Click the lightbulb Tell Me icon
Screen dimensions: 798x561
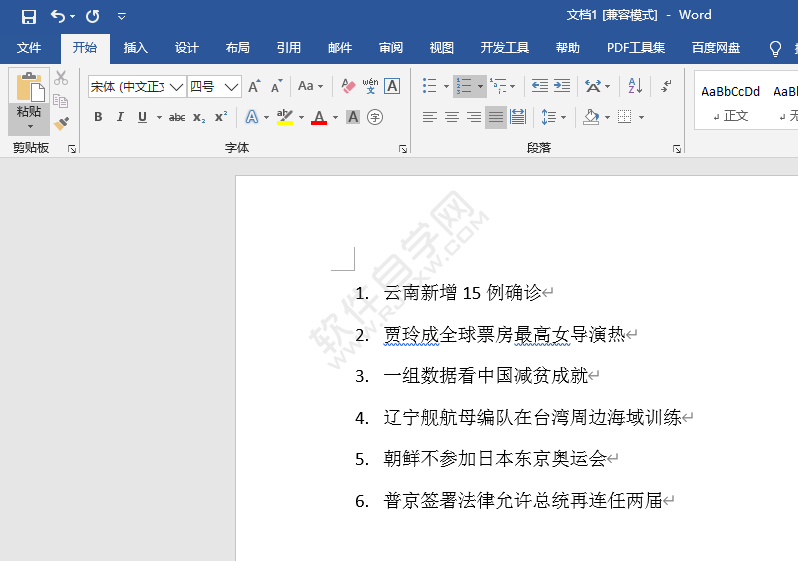point(775,48)
